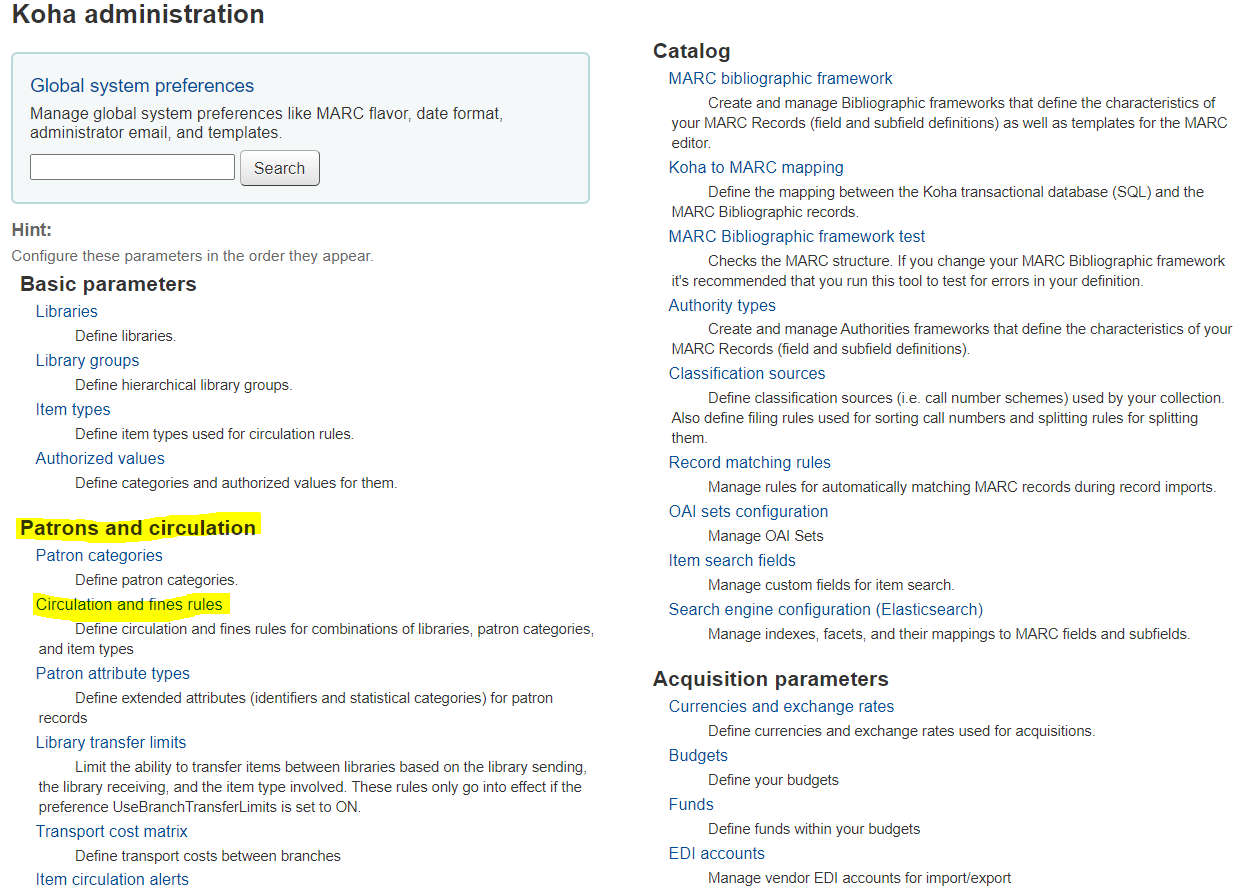
Task: Open the Classification sources link
Action: (x=747, y=374)
